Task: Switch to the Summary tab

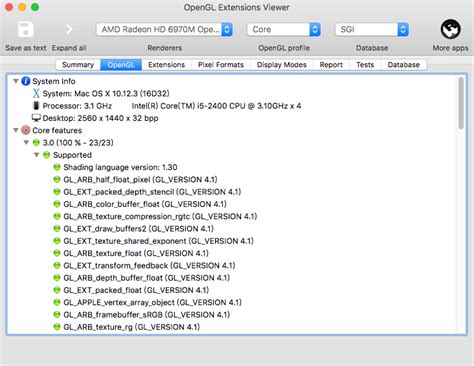Action: 78,65
